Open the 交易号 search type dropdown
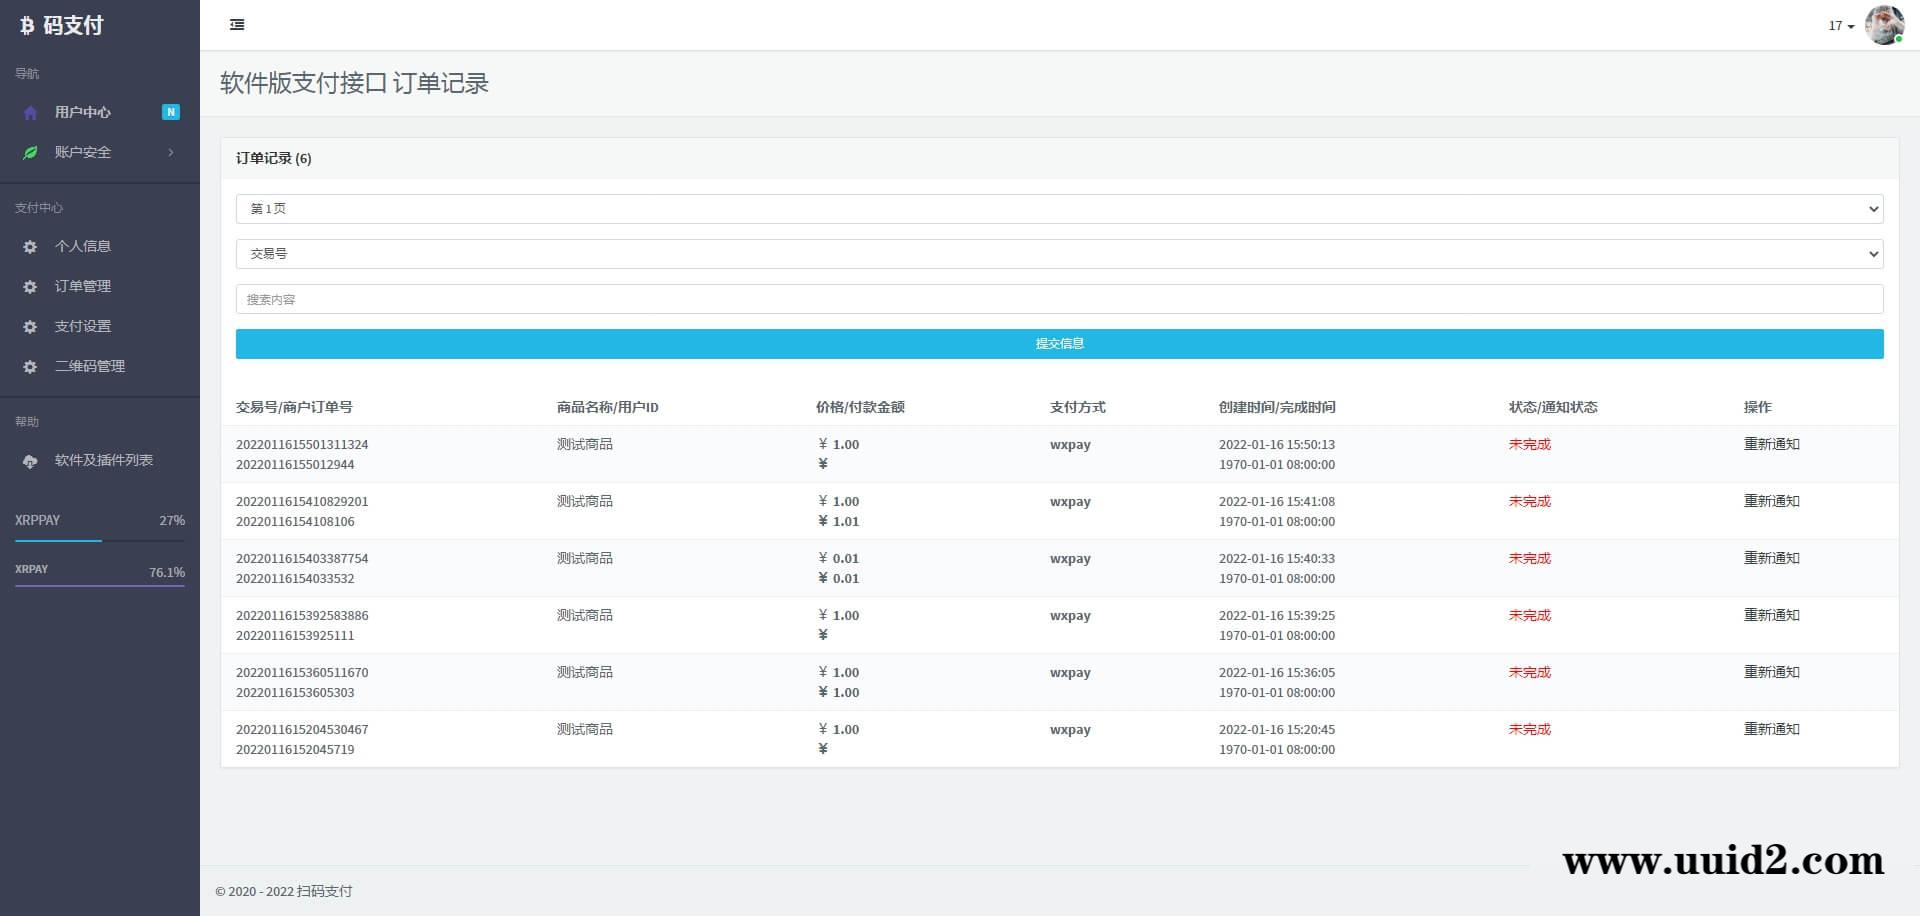 pos(1059,254)
